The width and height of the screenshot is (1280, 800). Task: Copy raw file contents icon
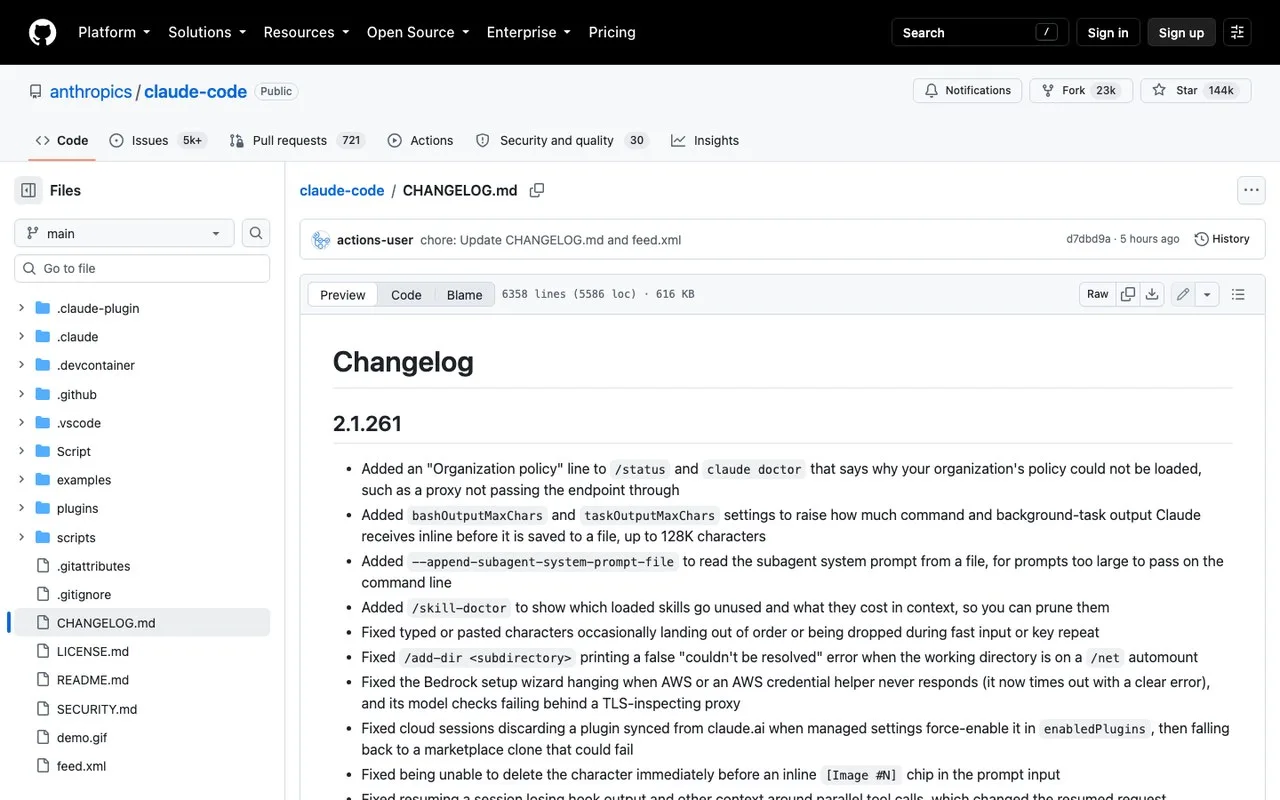pyautogui.click(x=1128, y=294)
